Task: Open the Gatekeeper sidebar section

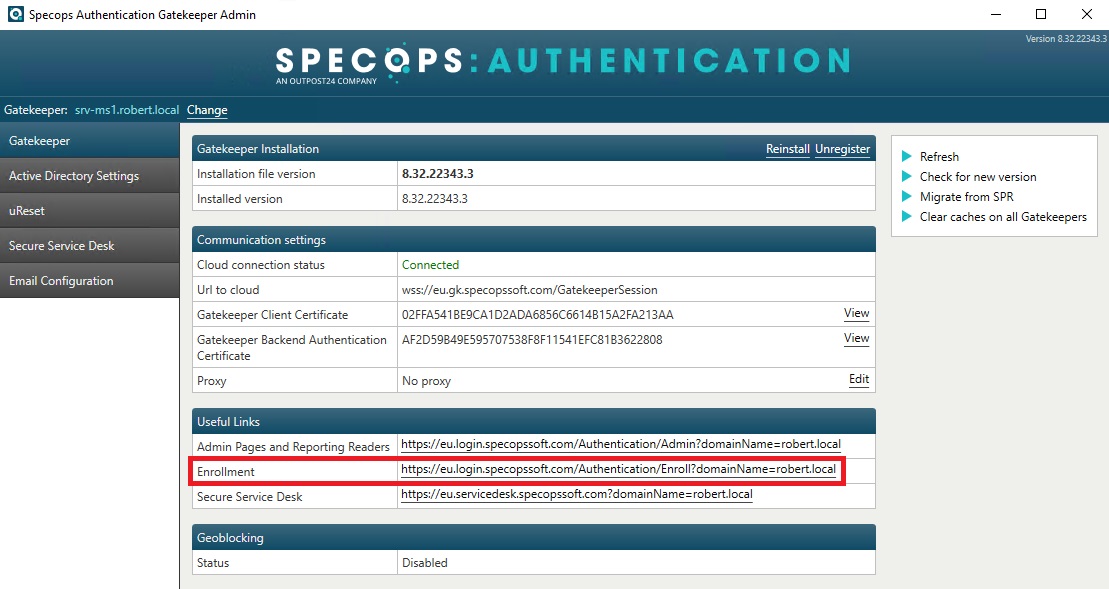Action: (90, 141)
